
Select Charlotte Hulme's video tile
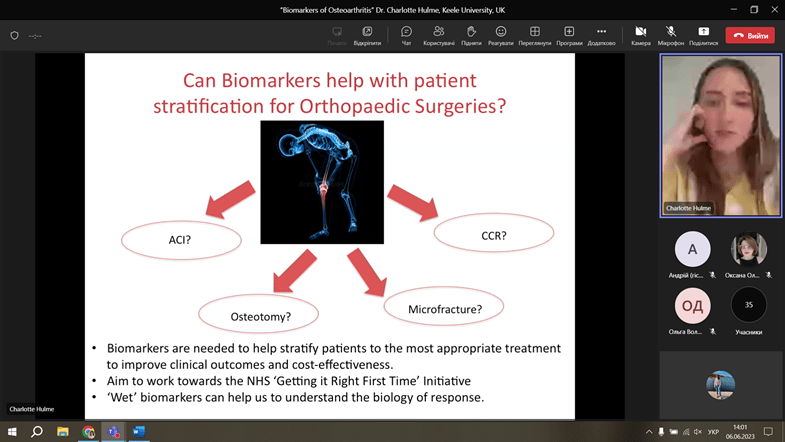(720, 135)
